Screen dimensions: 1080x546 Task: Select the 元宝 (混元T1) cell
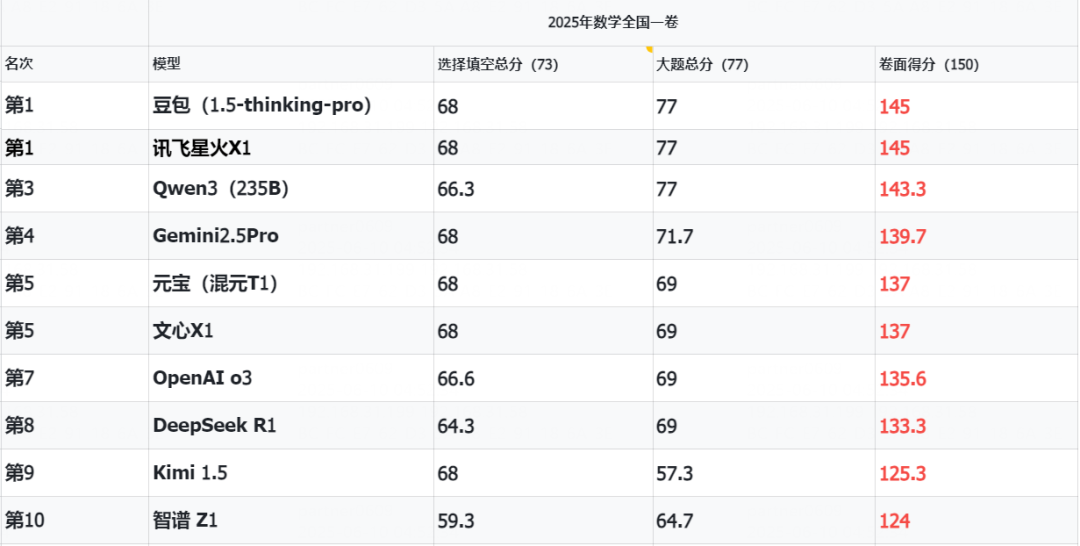pyautogui.click(x=291, y=284)
